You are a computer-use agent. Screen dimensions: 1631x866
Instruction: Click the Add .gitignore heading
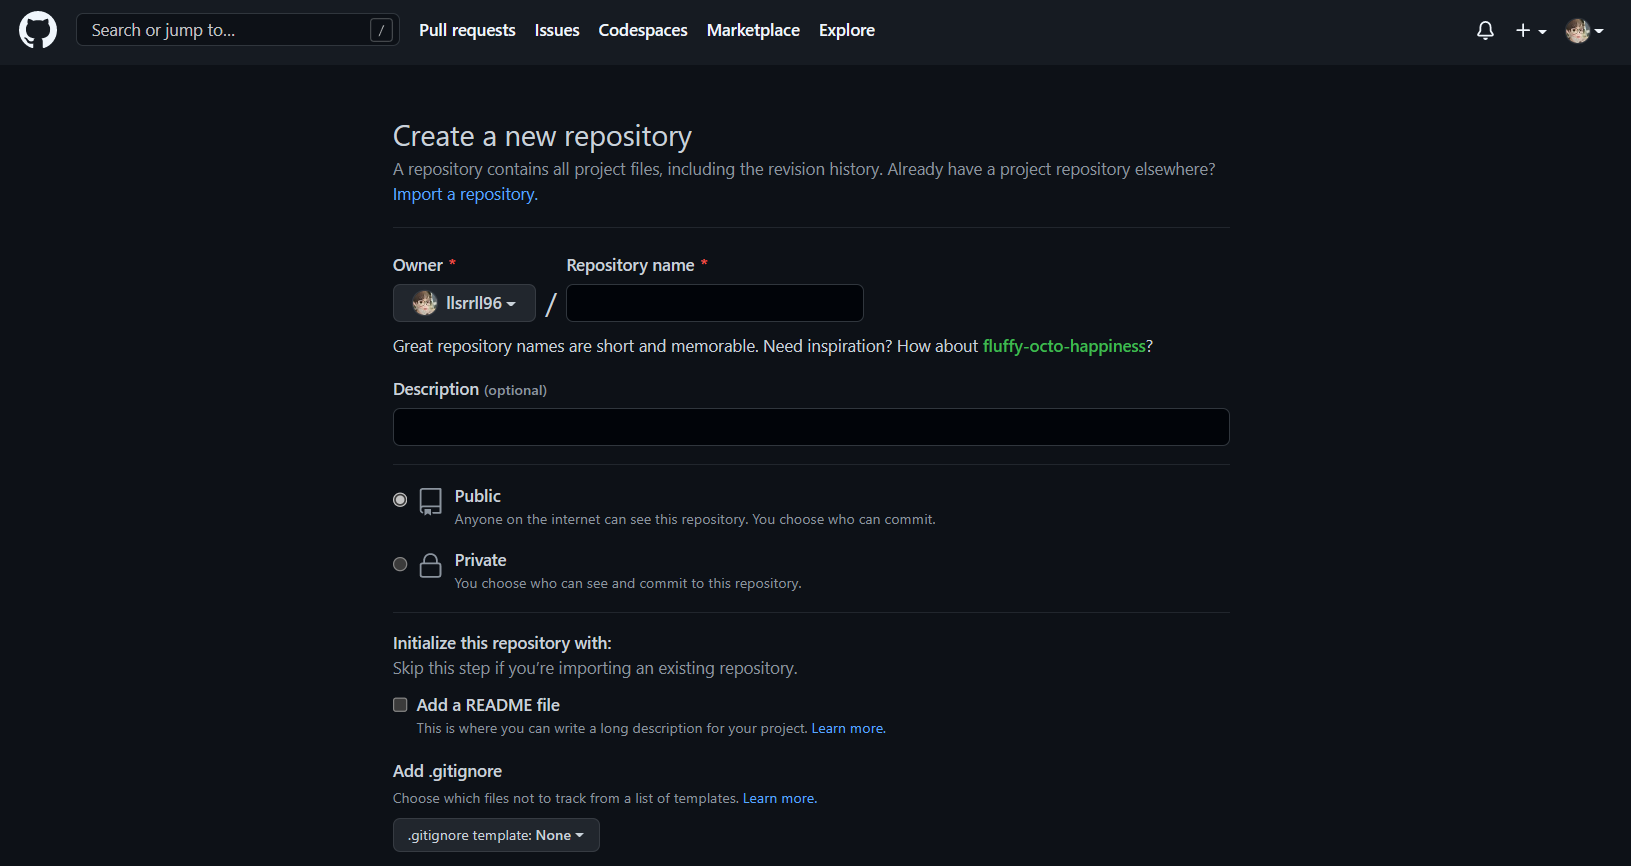point(447,771)
